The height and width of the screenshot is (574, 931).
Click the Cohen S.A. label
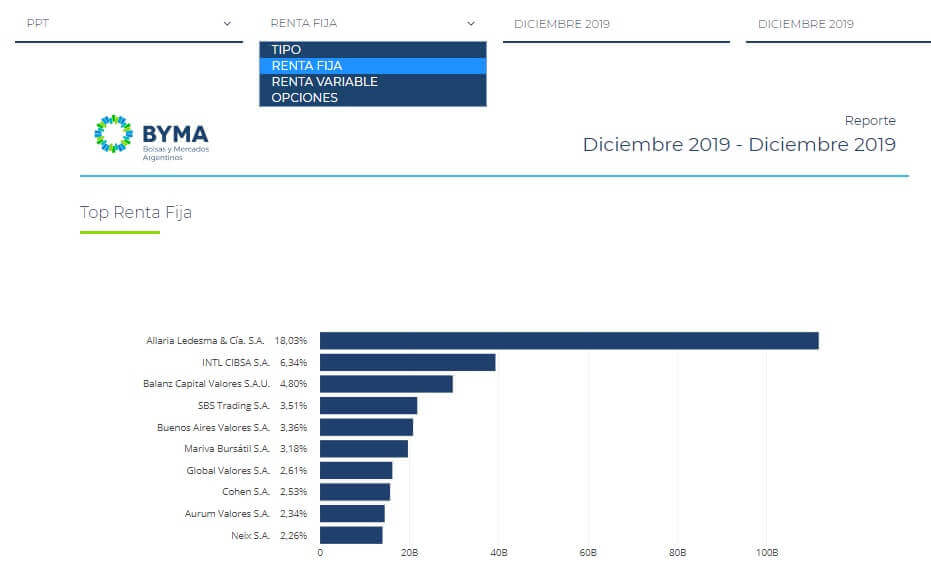[x=246, y=492]
